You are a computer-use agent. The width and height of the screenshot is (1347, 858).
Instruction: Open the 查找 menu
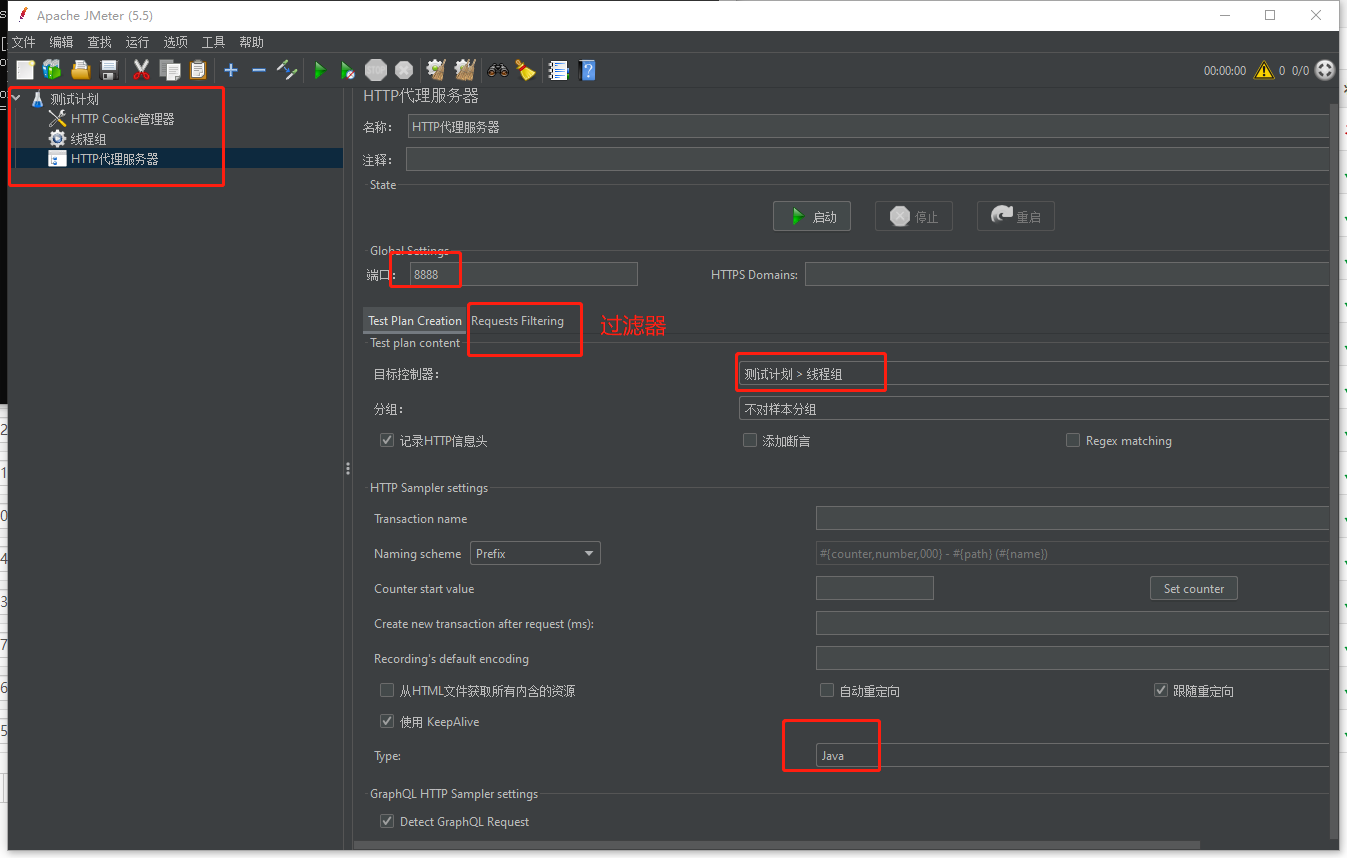99,42
